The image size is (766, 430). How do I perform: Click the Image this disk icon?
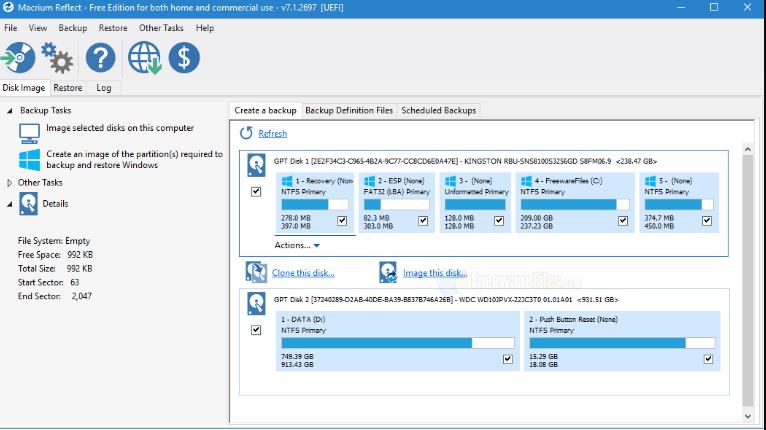388,273
